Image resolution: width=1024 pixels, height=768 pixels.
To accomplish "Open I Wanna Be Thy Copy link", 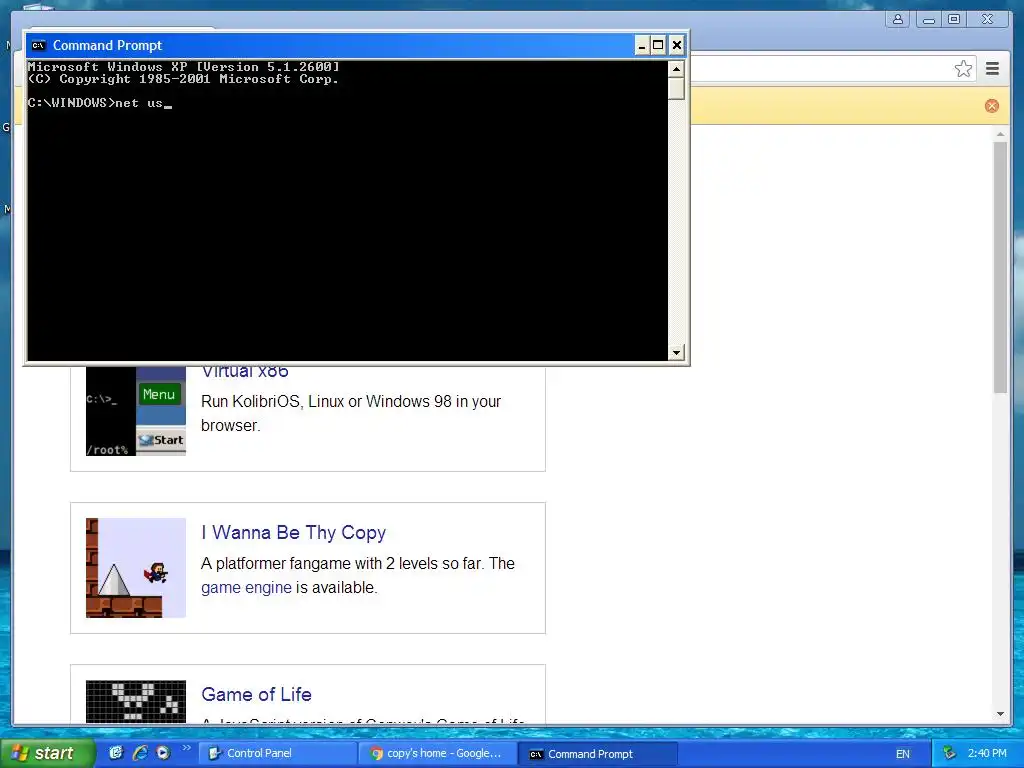I will (x=293, y=532).
